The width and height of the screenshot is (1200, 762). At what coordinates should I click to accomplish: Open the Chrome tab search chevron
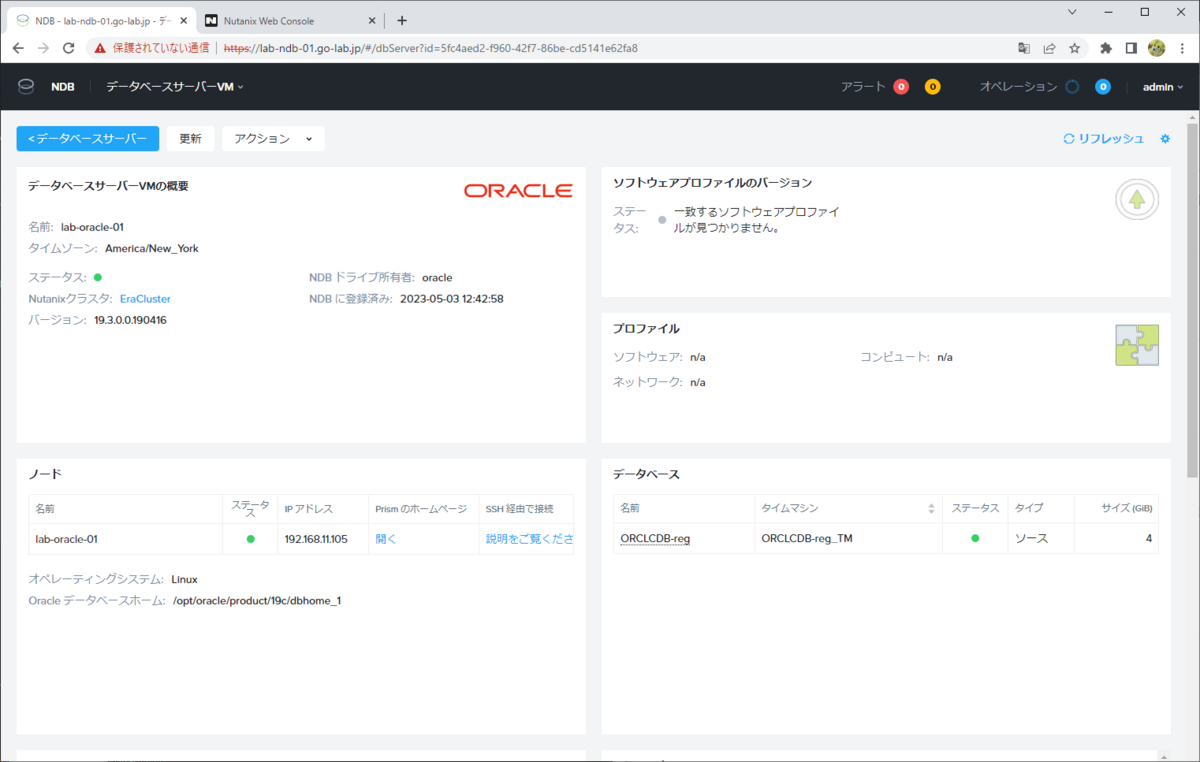point(1073,12)
